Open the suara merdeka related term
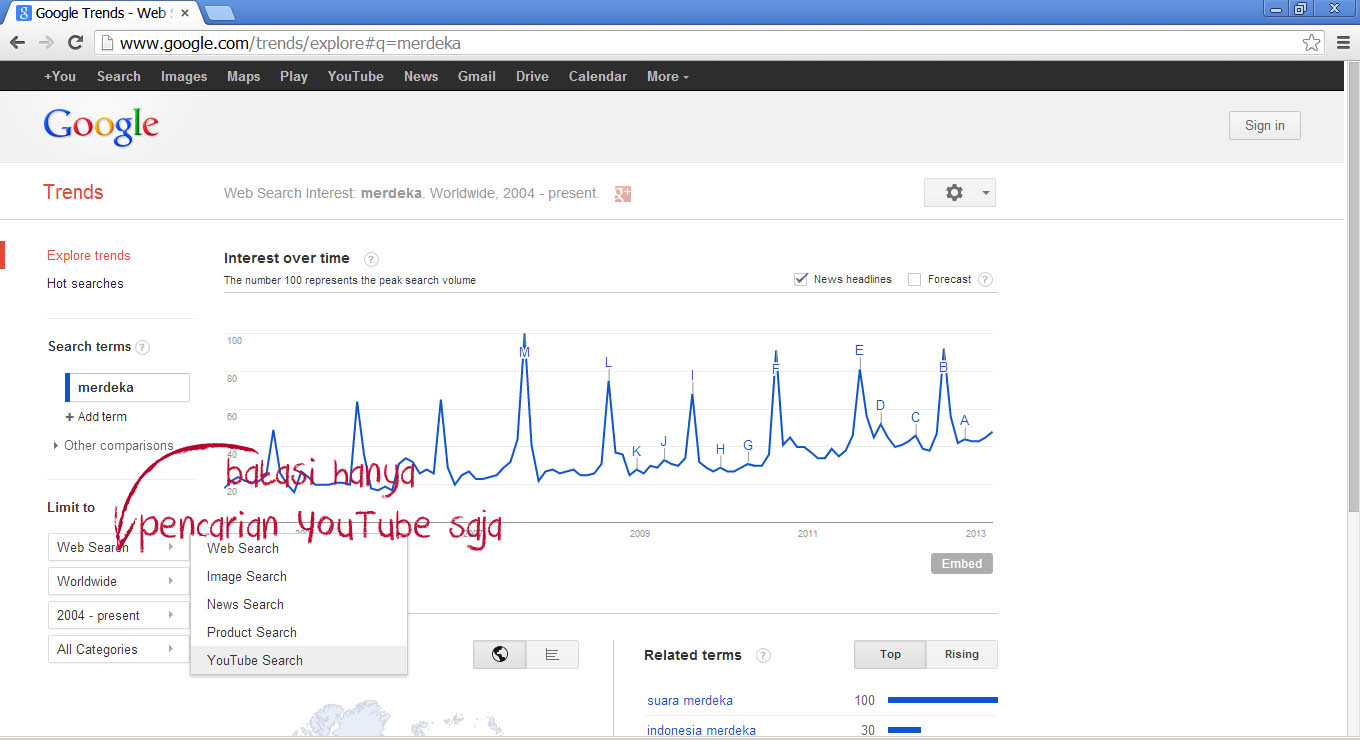Viewport: 1360px width, 740px height. point(690,700)
